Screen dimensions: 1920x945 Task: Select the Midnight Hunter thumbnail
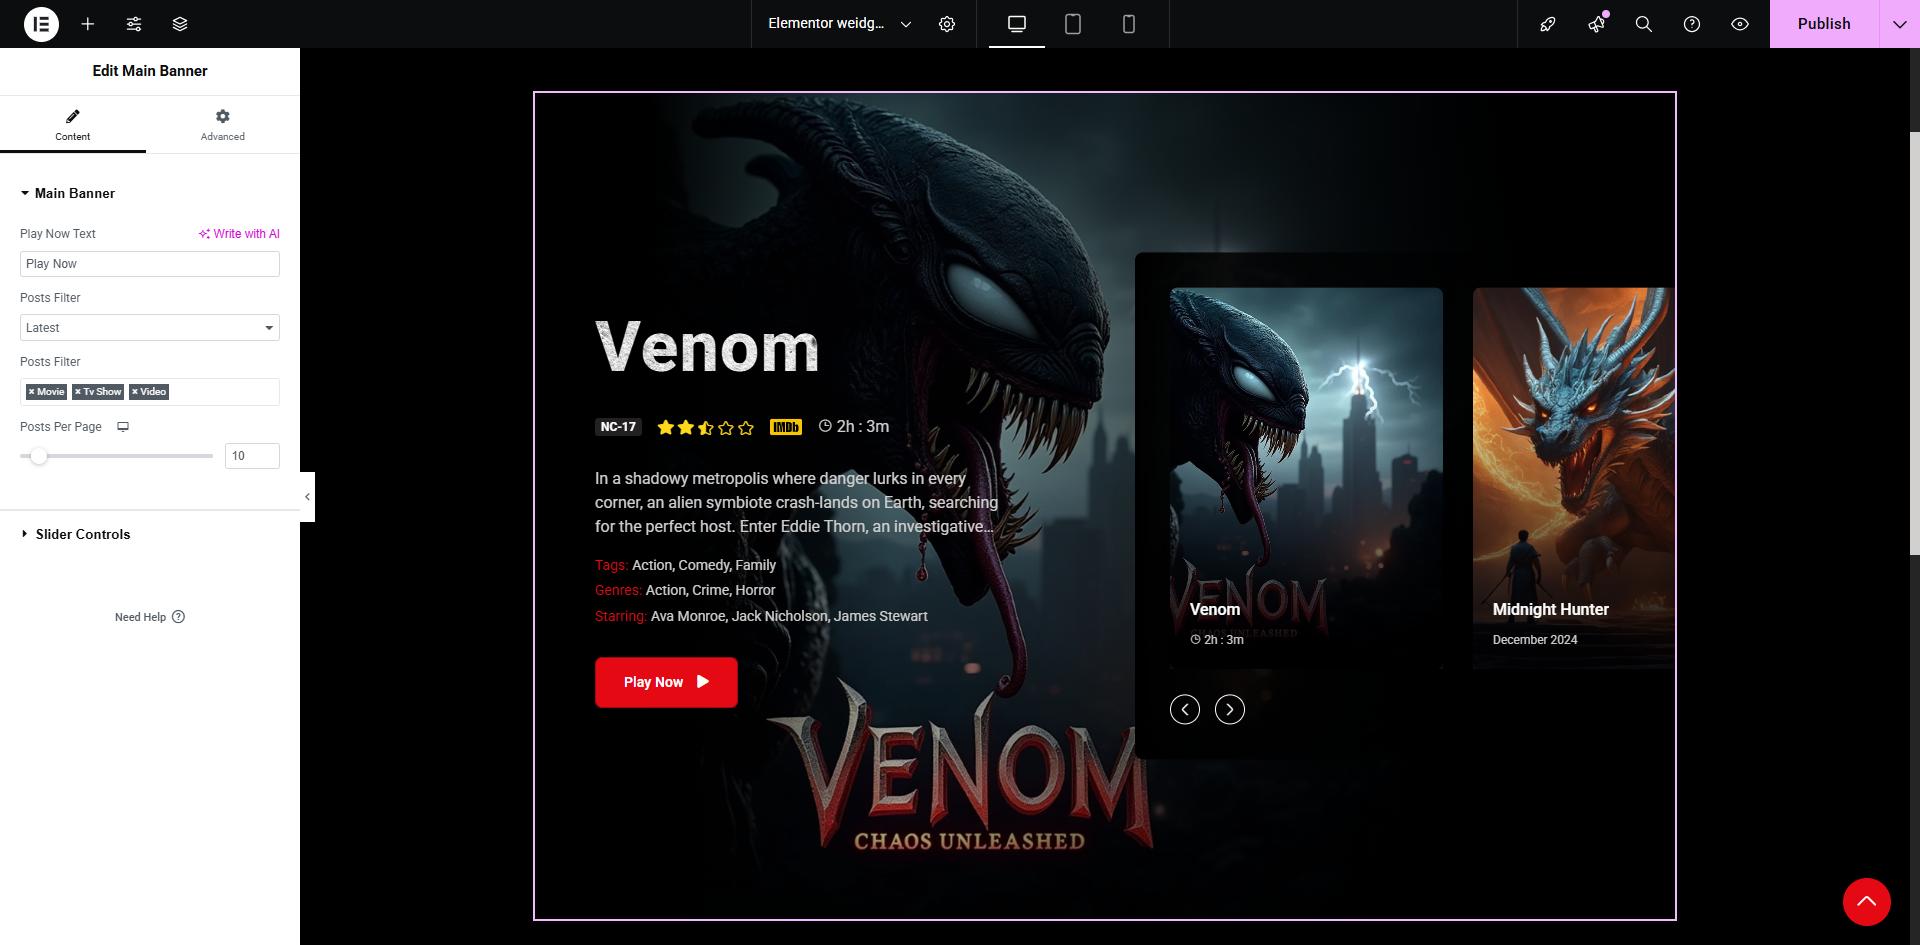click(1573, 478)
